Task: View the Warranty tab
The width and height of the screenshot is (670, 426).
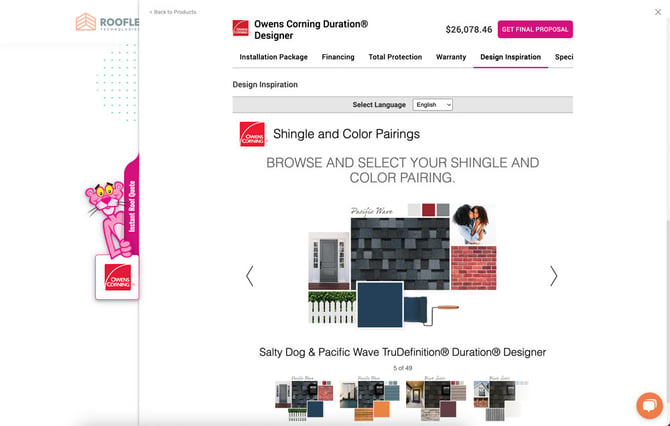Action: [x=451, y=57]
